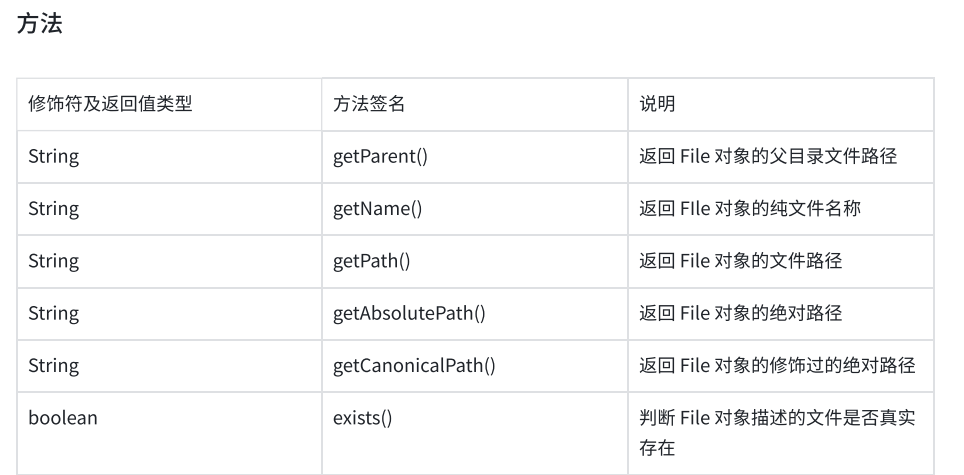Click the exists() method cell
The height and width of the screenshot is (475, 964).
(362, 418)
